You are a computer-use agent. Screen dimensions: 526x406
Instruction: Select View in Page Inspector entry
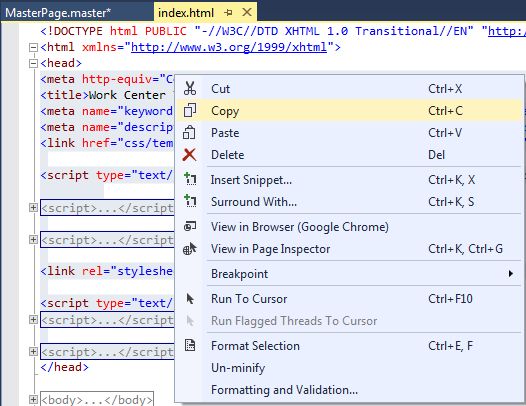pyautogui.click(x=349, y=249)
